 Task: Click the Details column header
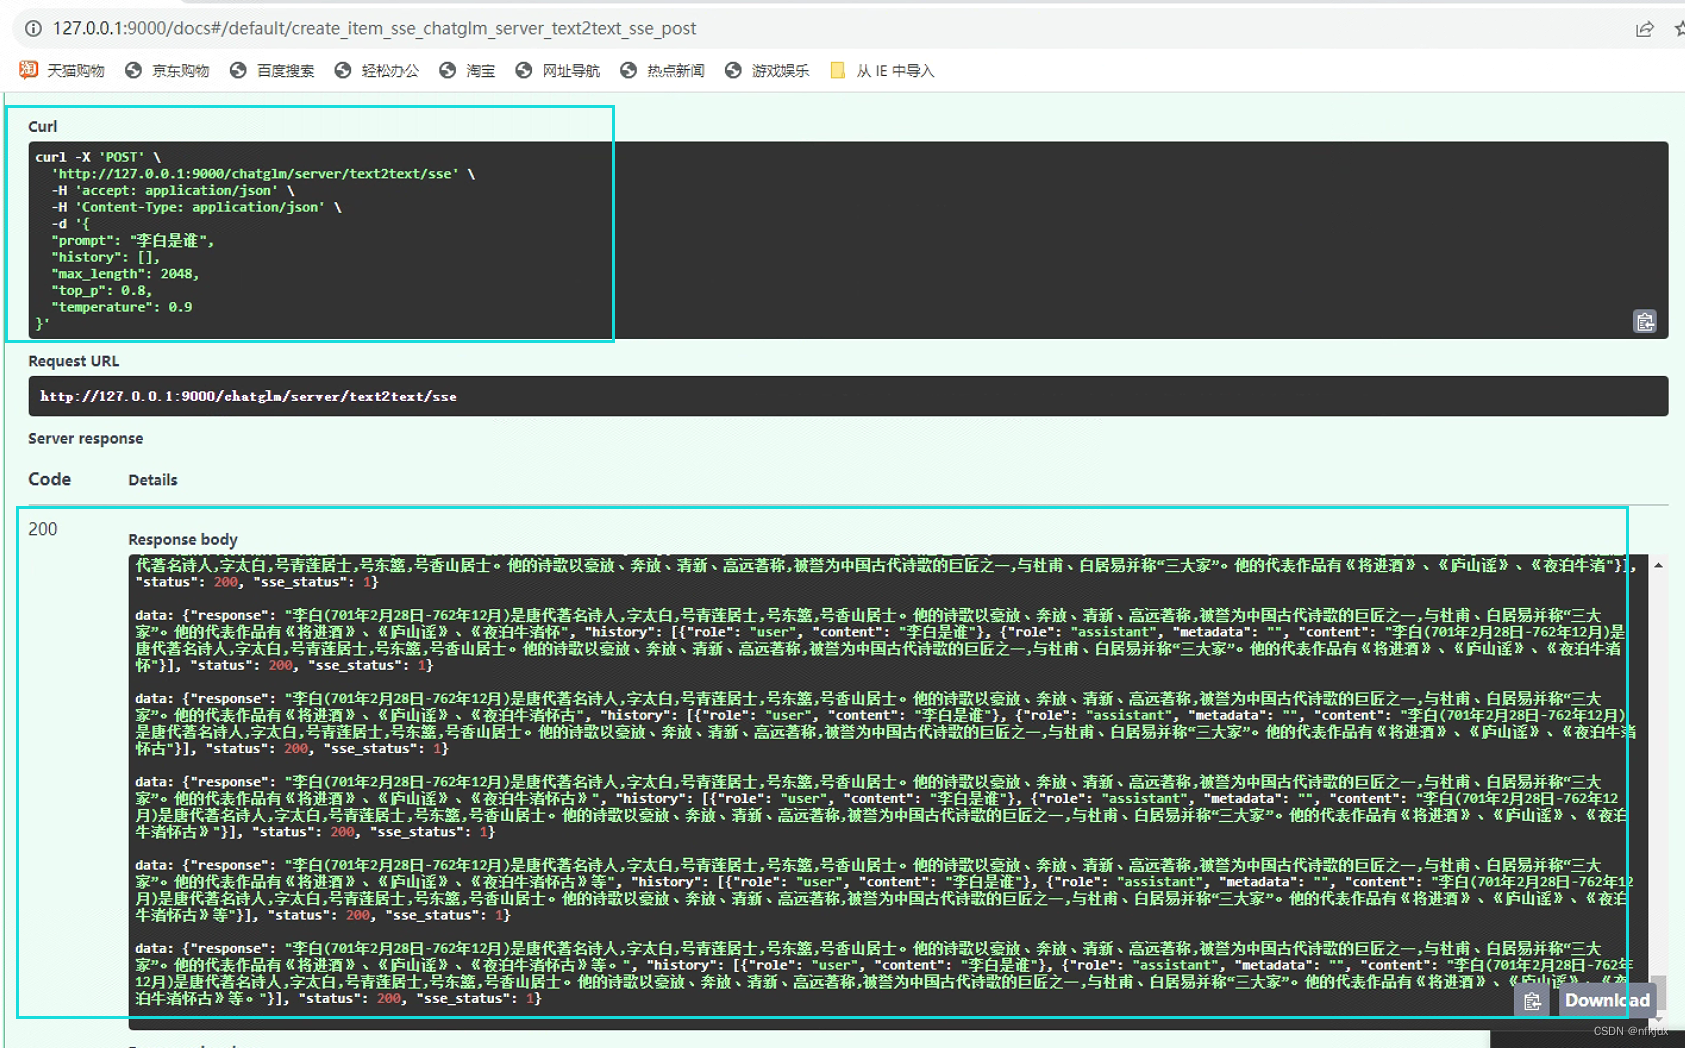coord(153,480)
